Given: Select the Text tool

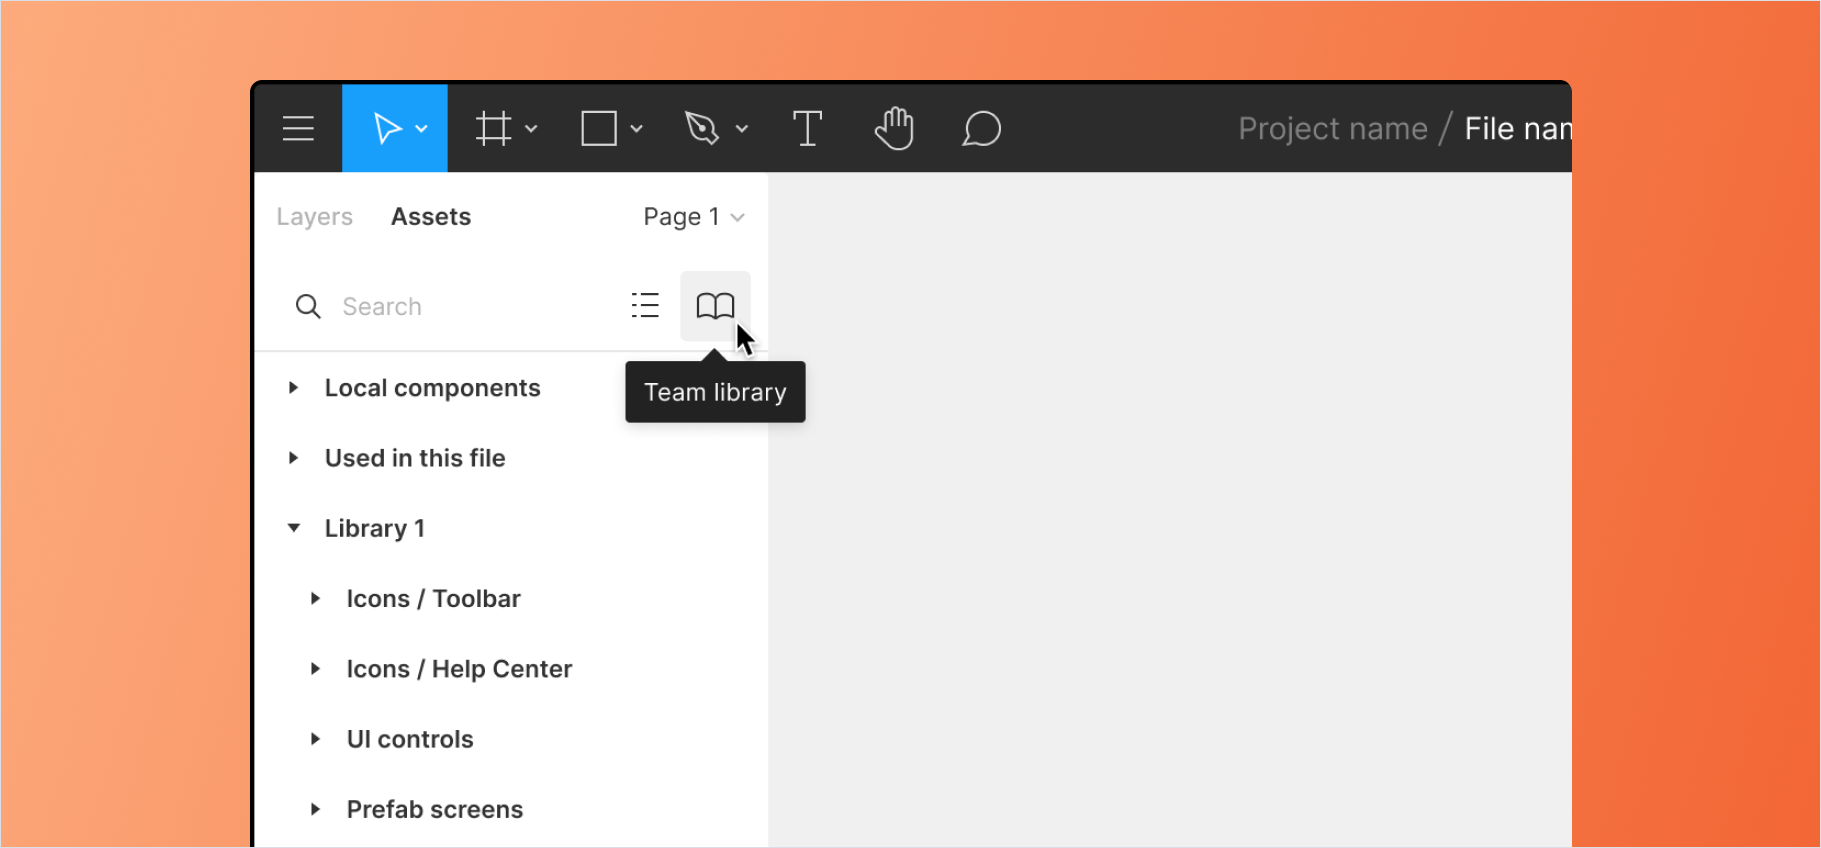Looking at the screenshot, I should (807, 129).
